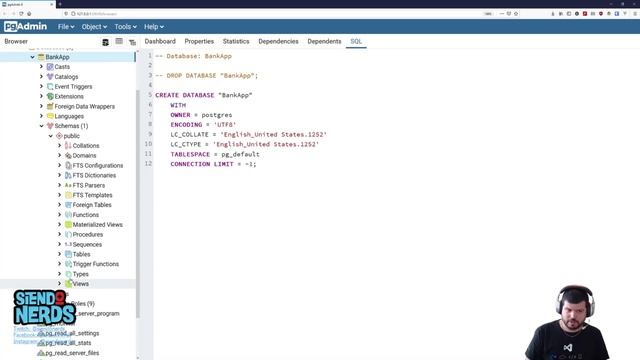640x360 pixels.
Task: Click the Query Tool icon in the Browser toolbar
Action: click(x=105, y=42)
